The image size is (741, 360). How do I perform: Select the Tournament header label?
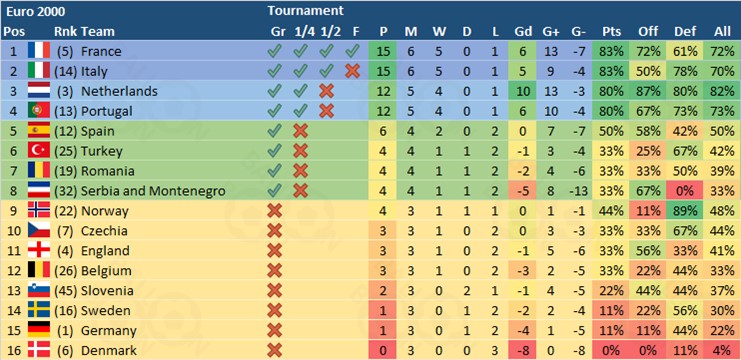[305, 10]
